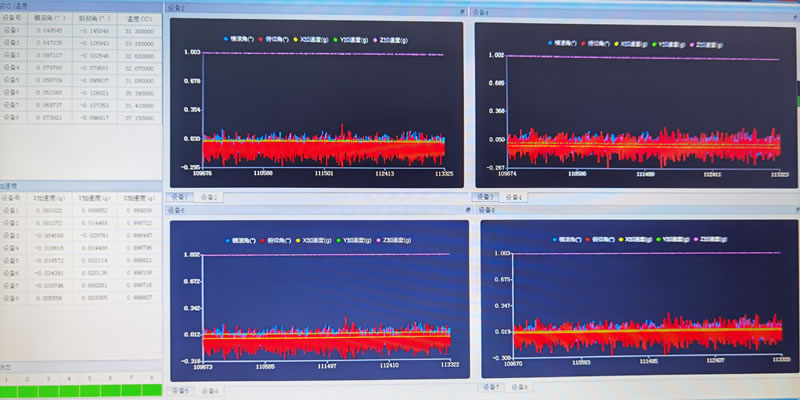Click the float icon on 设备2 chart panel
This screenshot has height=400, width=800.
[x=461, y=11]
